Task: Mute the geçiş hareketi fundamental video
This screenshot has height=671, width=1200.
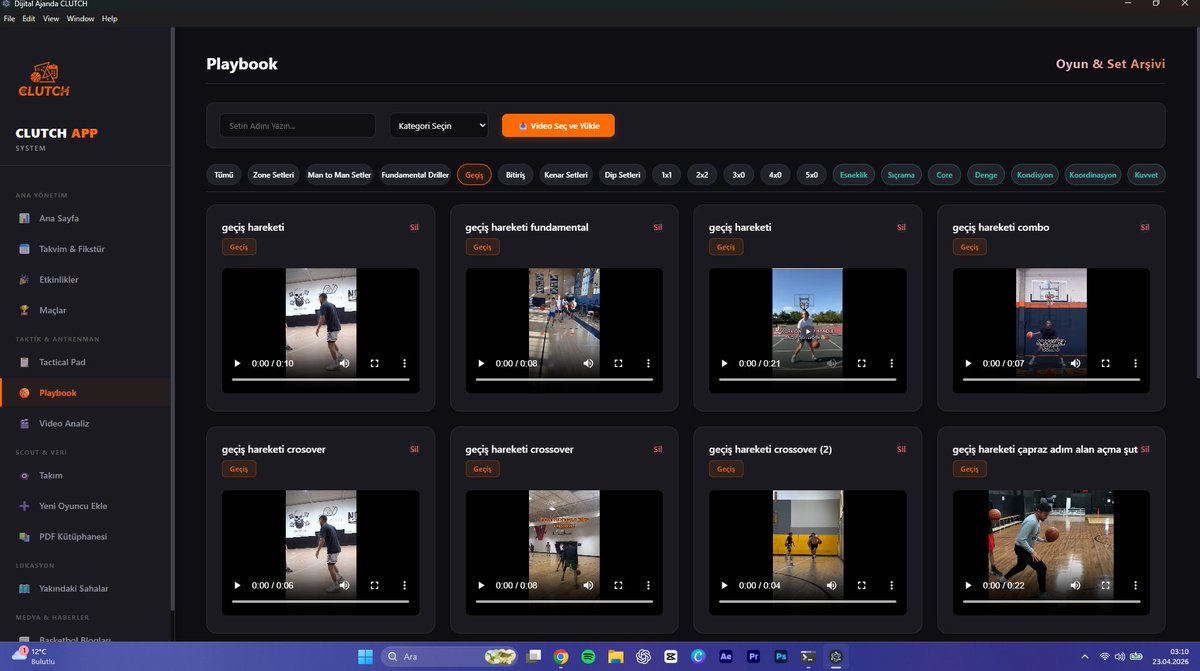Action: click(588, 364)
